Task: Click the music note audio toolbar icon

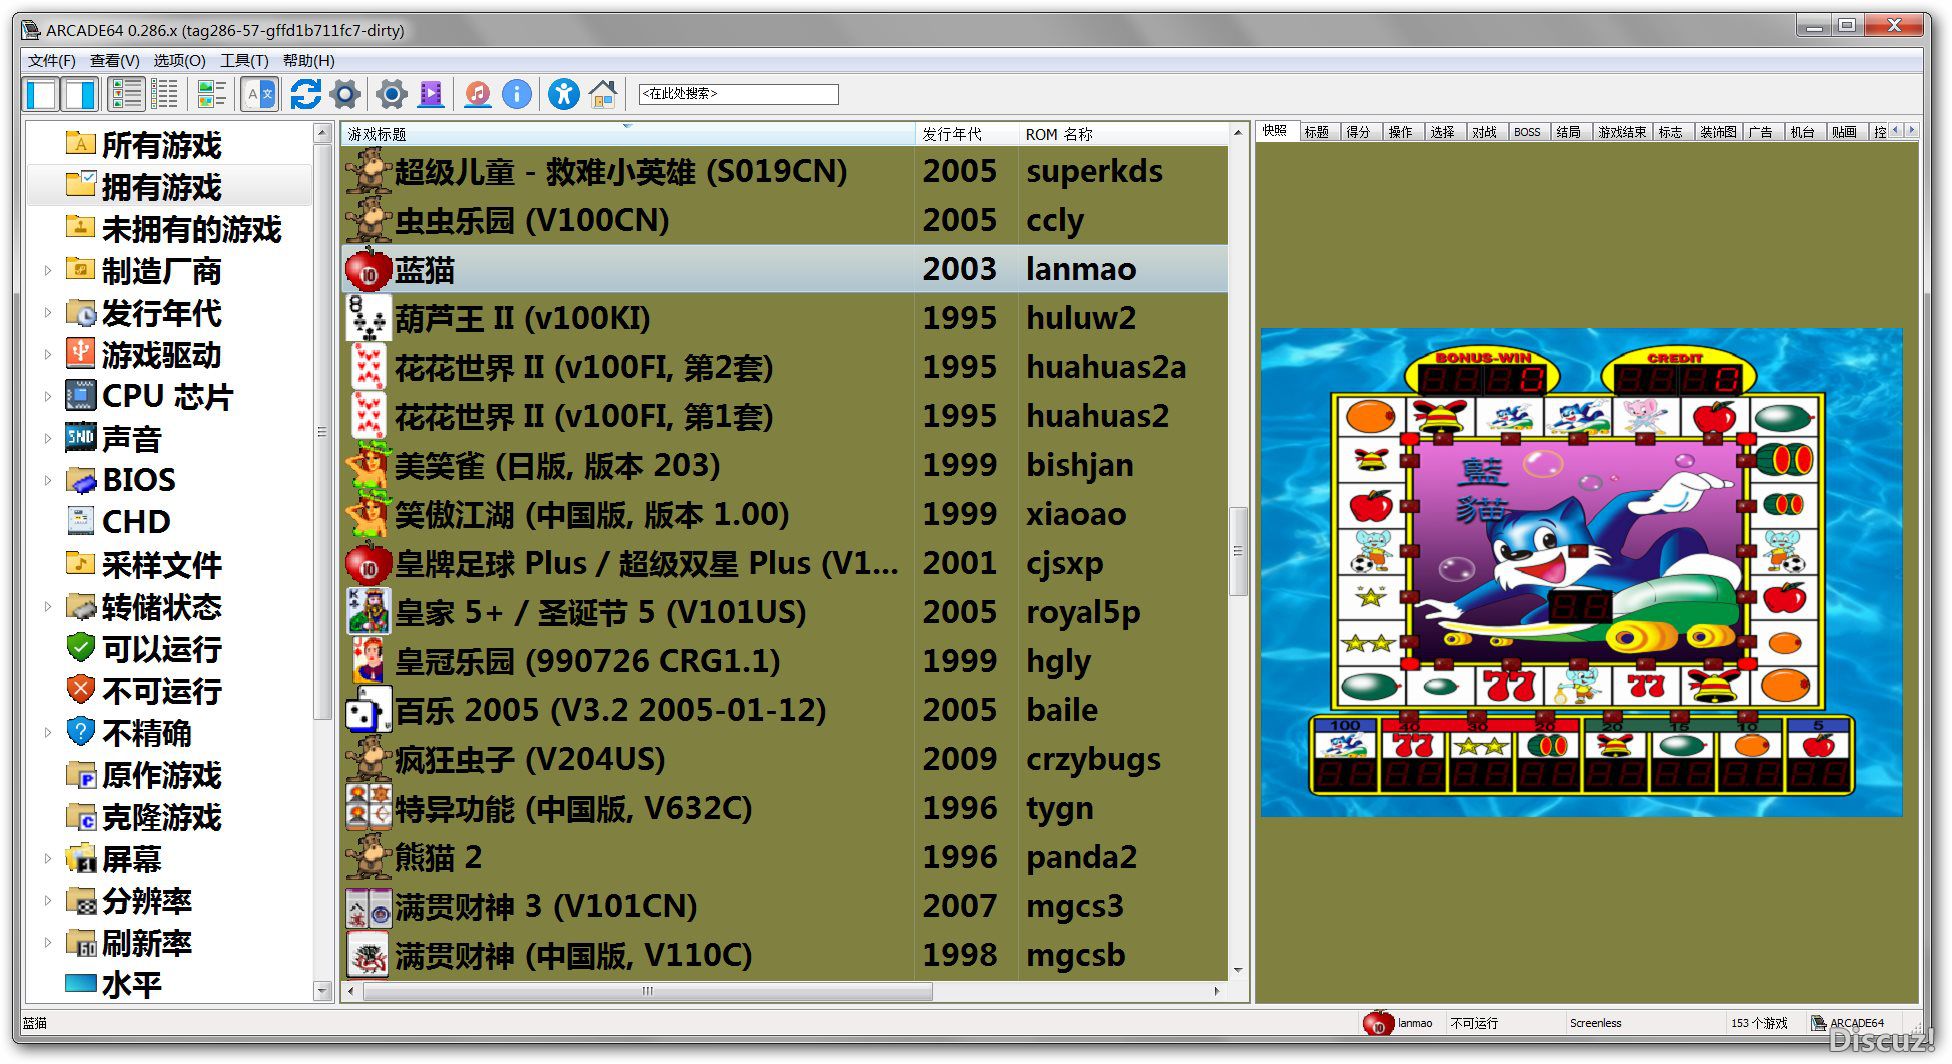Action: tap(478, 95)
